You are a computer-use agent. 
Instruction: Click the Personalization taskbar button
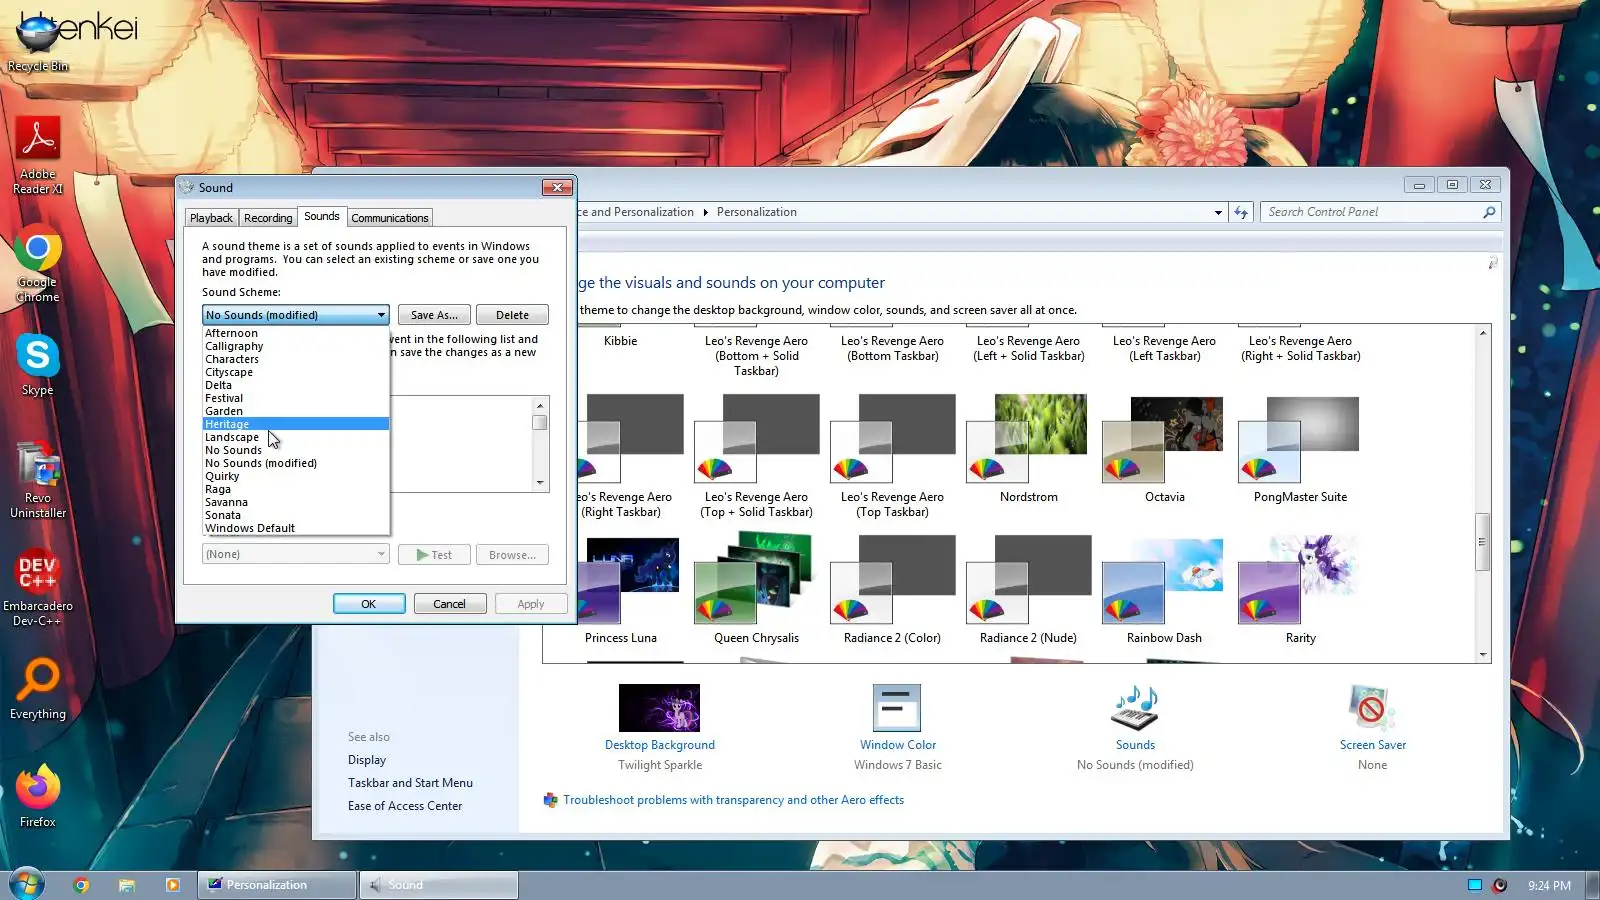pyautogui.click(x=277, y=885)
